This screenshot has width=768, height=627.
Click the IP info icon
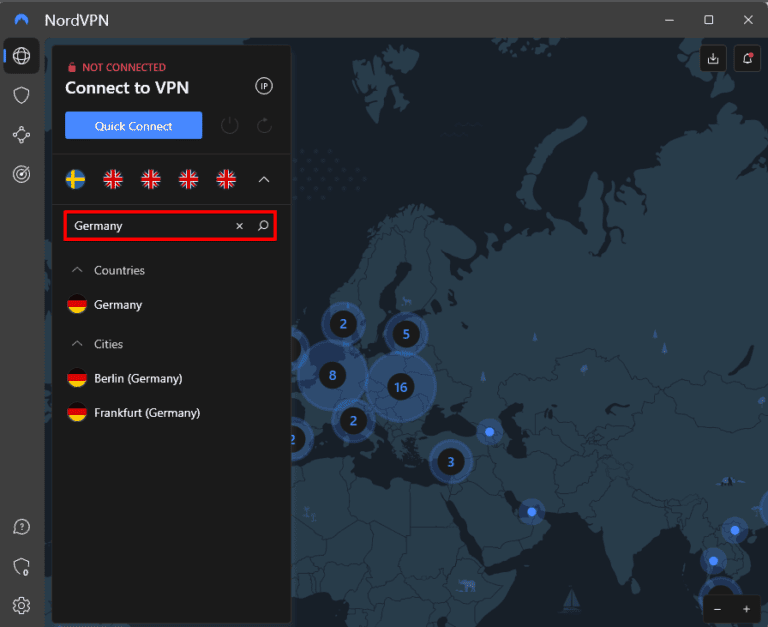(264, 86)
